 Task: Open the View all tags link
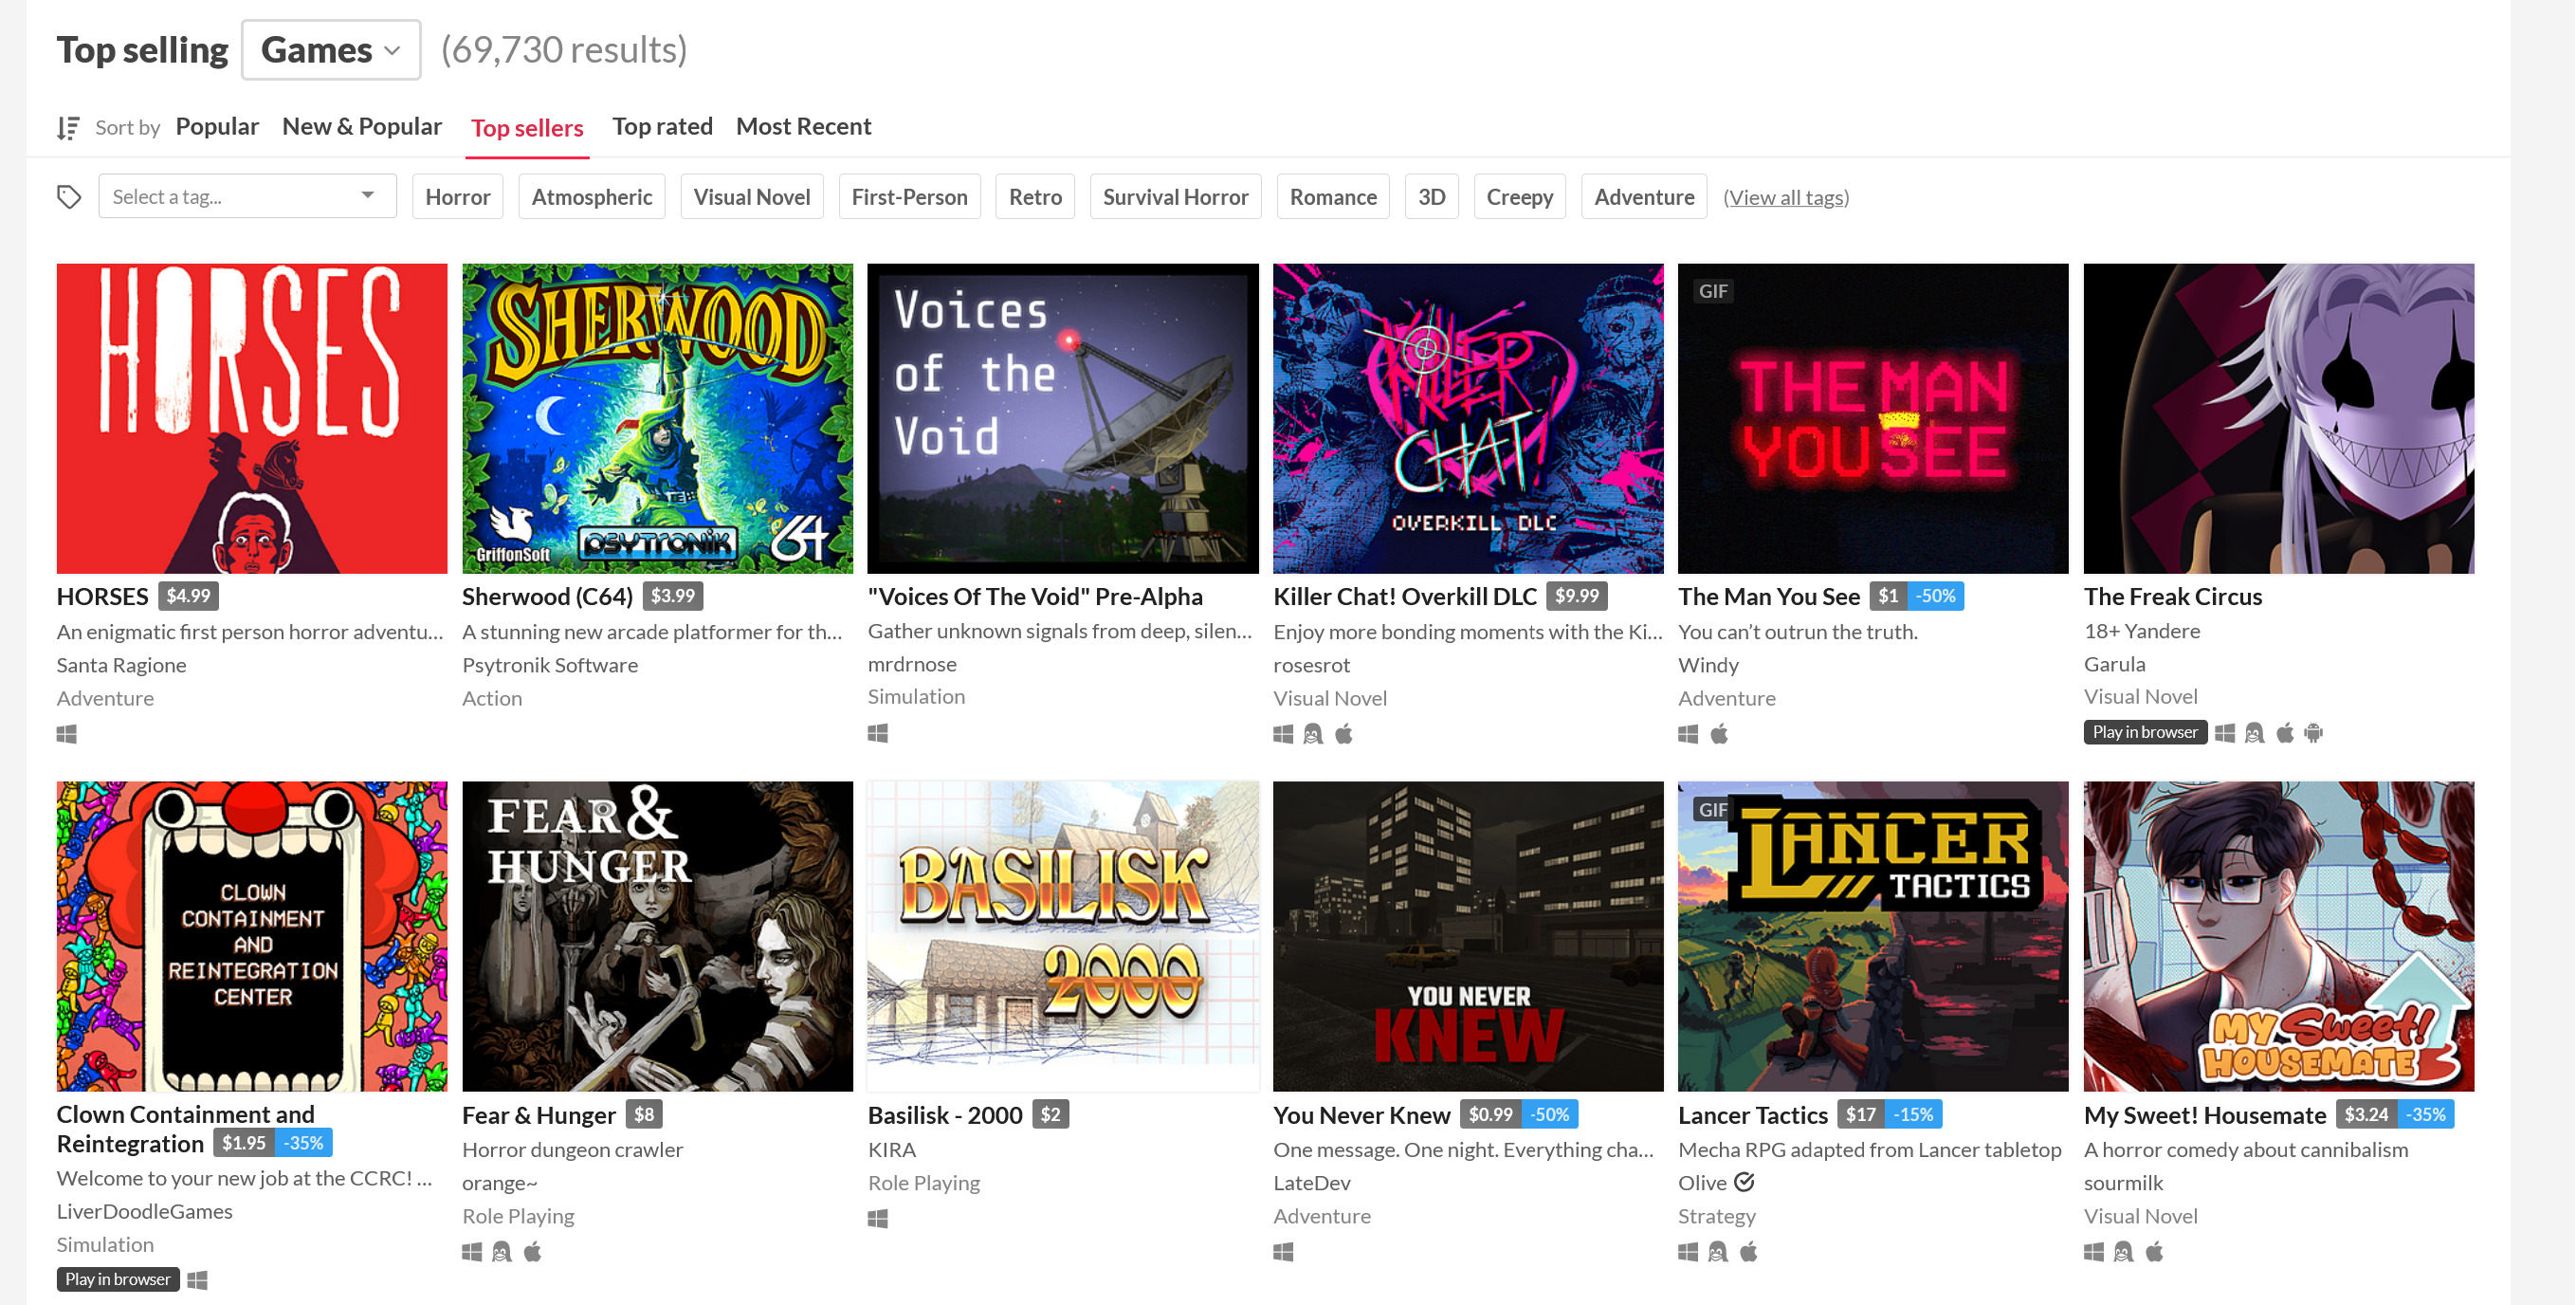(x=1786, y=197)
